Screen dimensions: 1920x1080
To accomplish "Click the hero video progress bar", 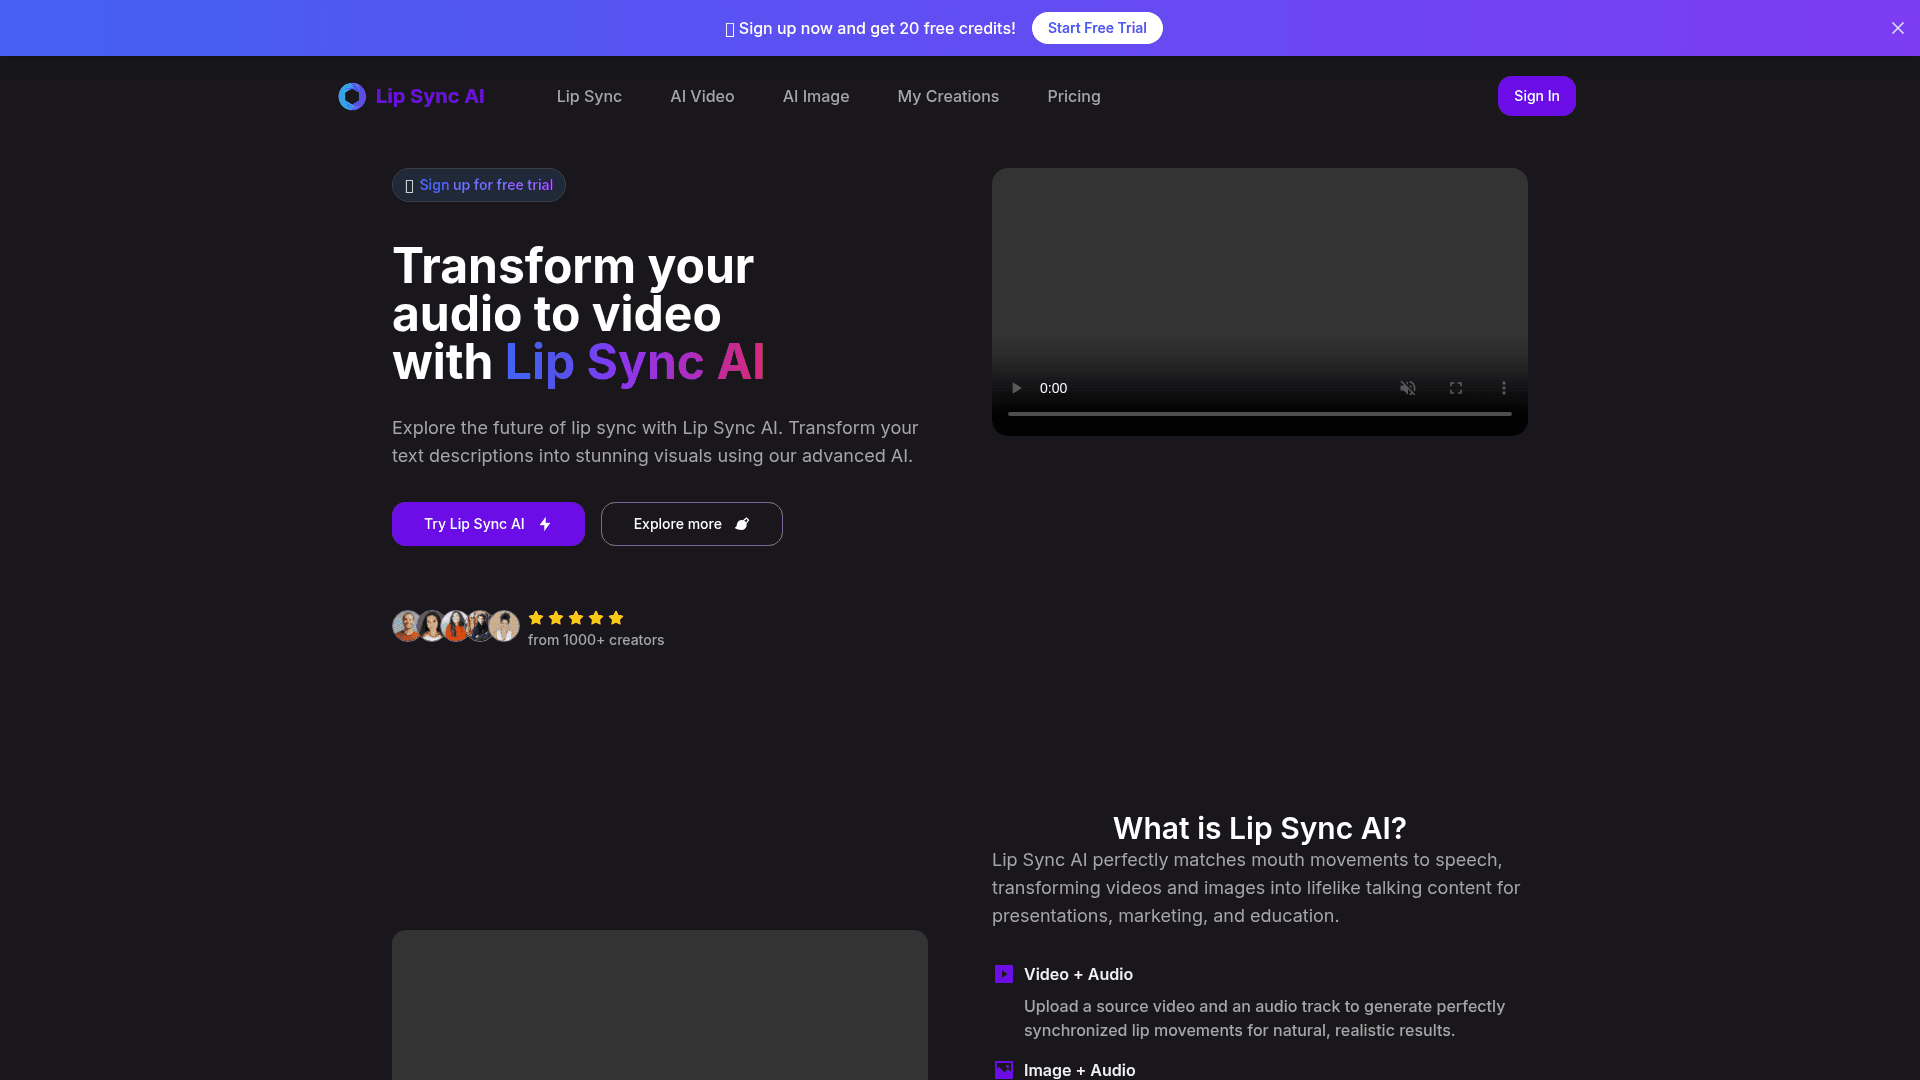I will pyautogui.click(x=1260, y=414).
